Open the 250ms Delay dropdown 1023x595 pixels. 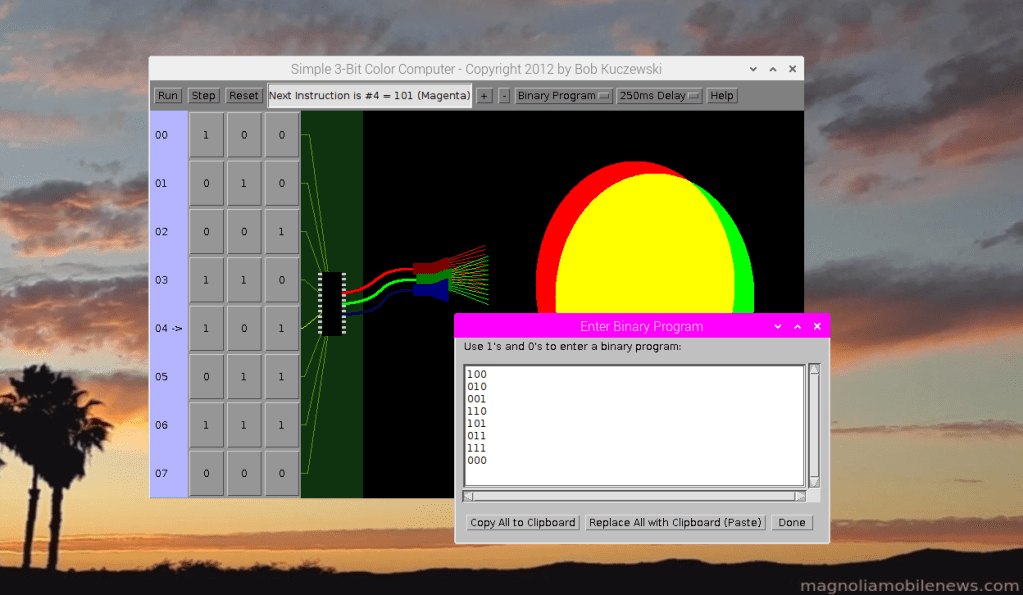659,96
